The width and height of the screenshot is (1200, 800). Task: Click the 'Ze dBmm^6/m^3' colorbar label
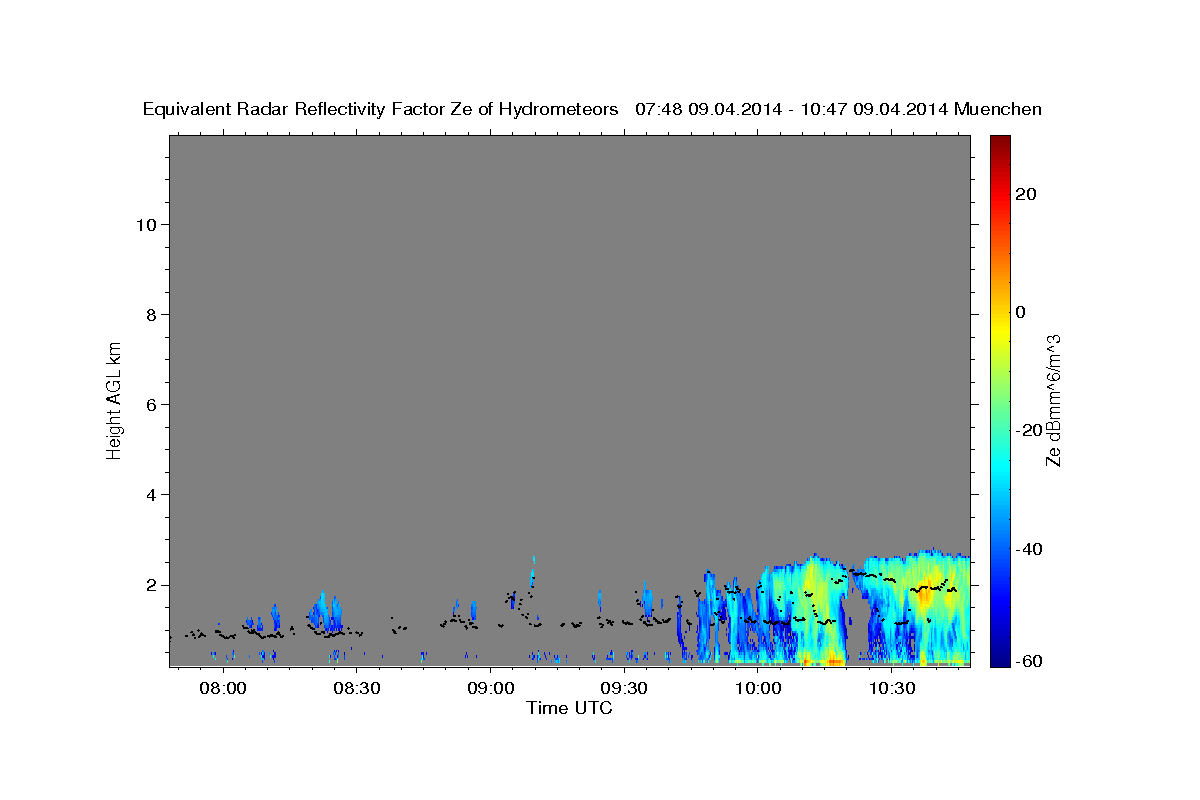(x=1053, y=400)
